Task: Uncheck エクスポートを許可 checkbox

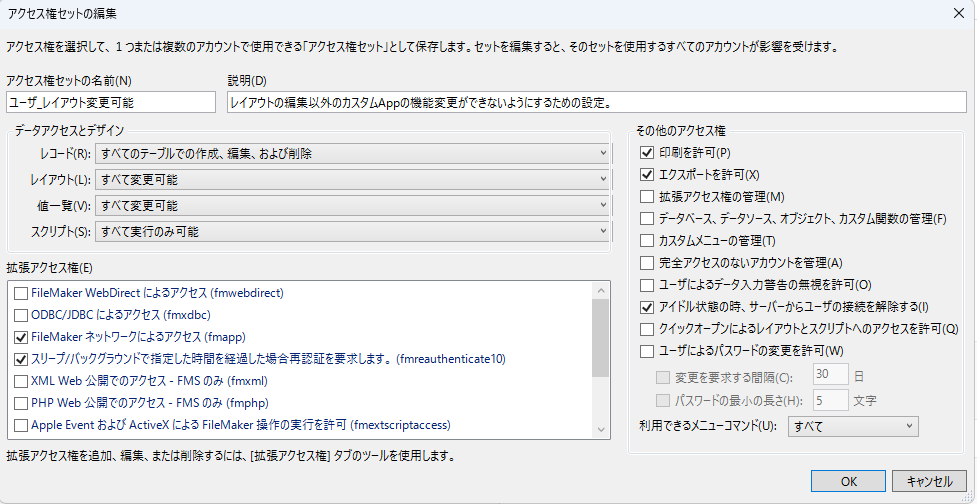Action: tap(647, 175)
